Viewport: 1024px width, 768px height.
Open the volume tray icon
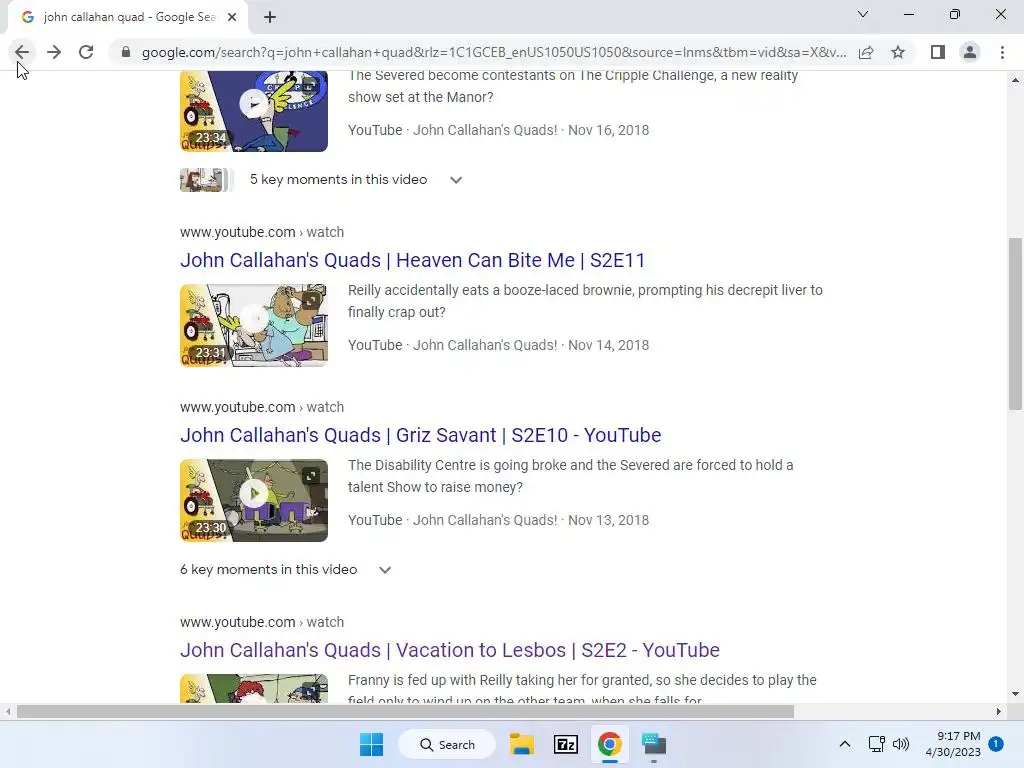901,744
